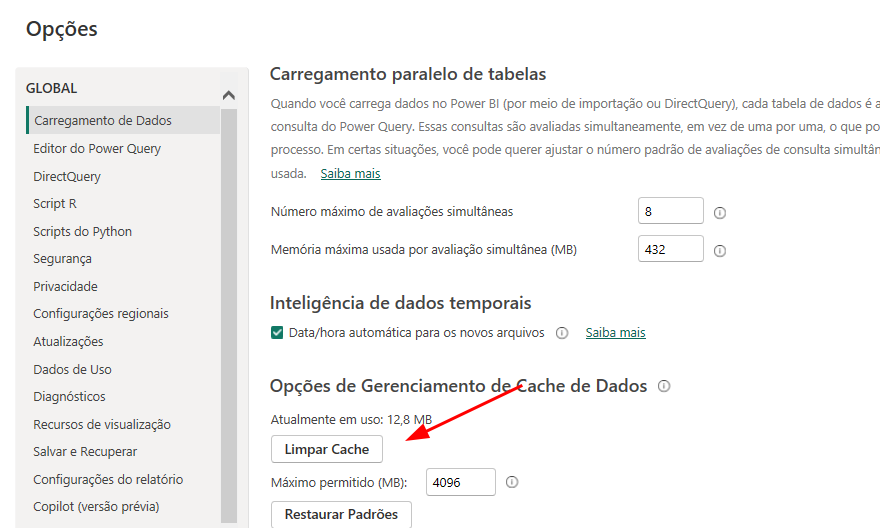The height and width of the screenshot is (528, 880).
Task: Click the Limpar Cache button
Action: click(x=327, y=449)
